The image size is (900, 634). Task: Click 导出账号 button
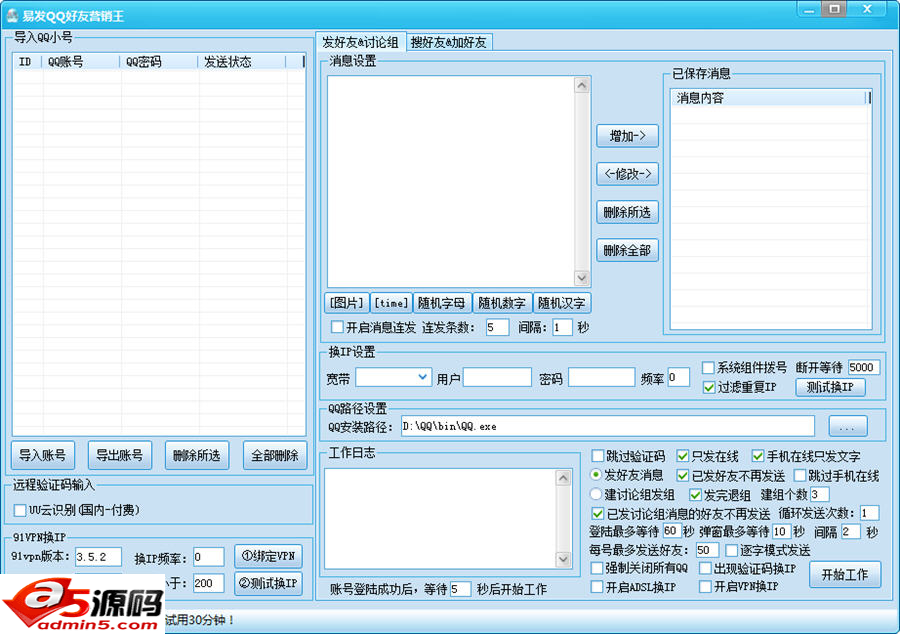coord(120,456)
